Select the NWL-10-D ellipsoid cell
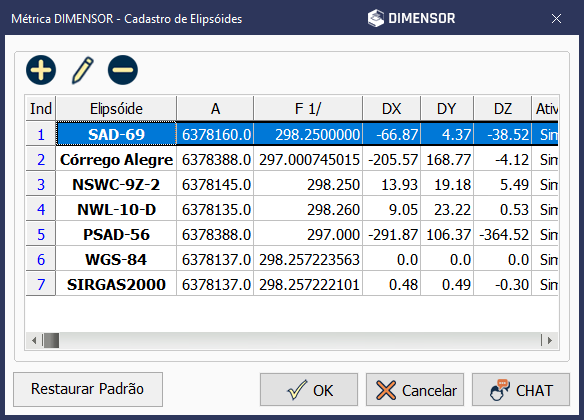584x420 pixels. pos(116,209)
